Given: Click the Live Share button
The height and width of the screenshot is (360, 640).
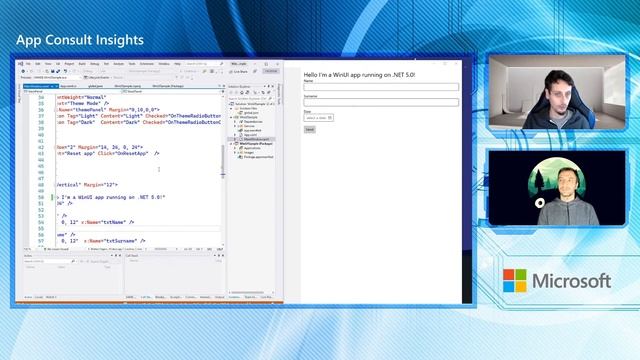Looking at the screenshot, I should coord(238,71).
